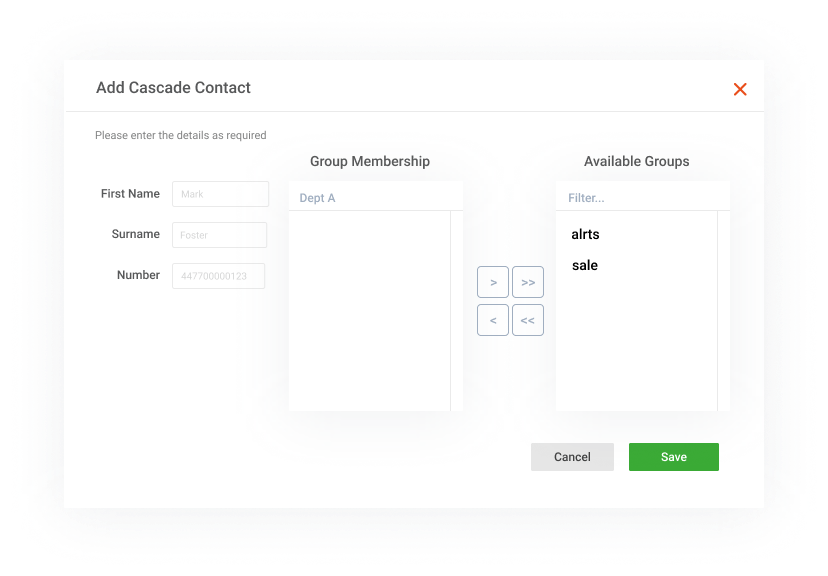Focus the First Name input field
Viewport: 828px width, 576px height.
[220, 194]
